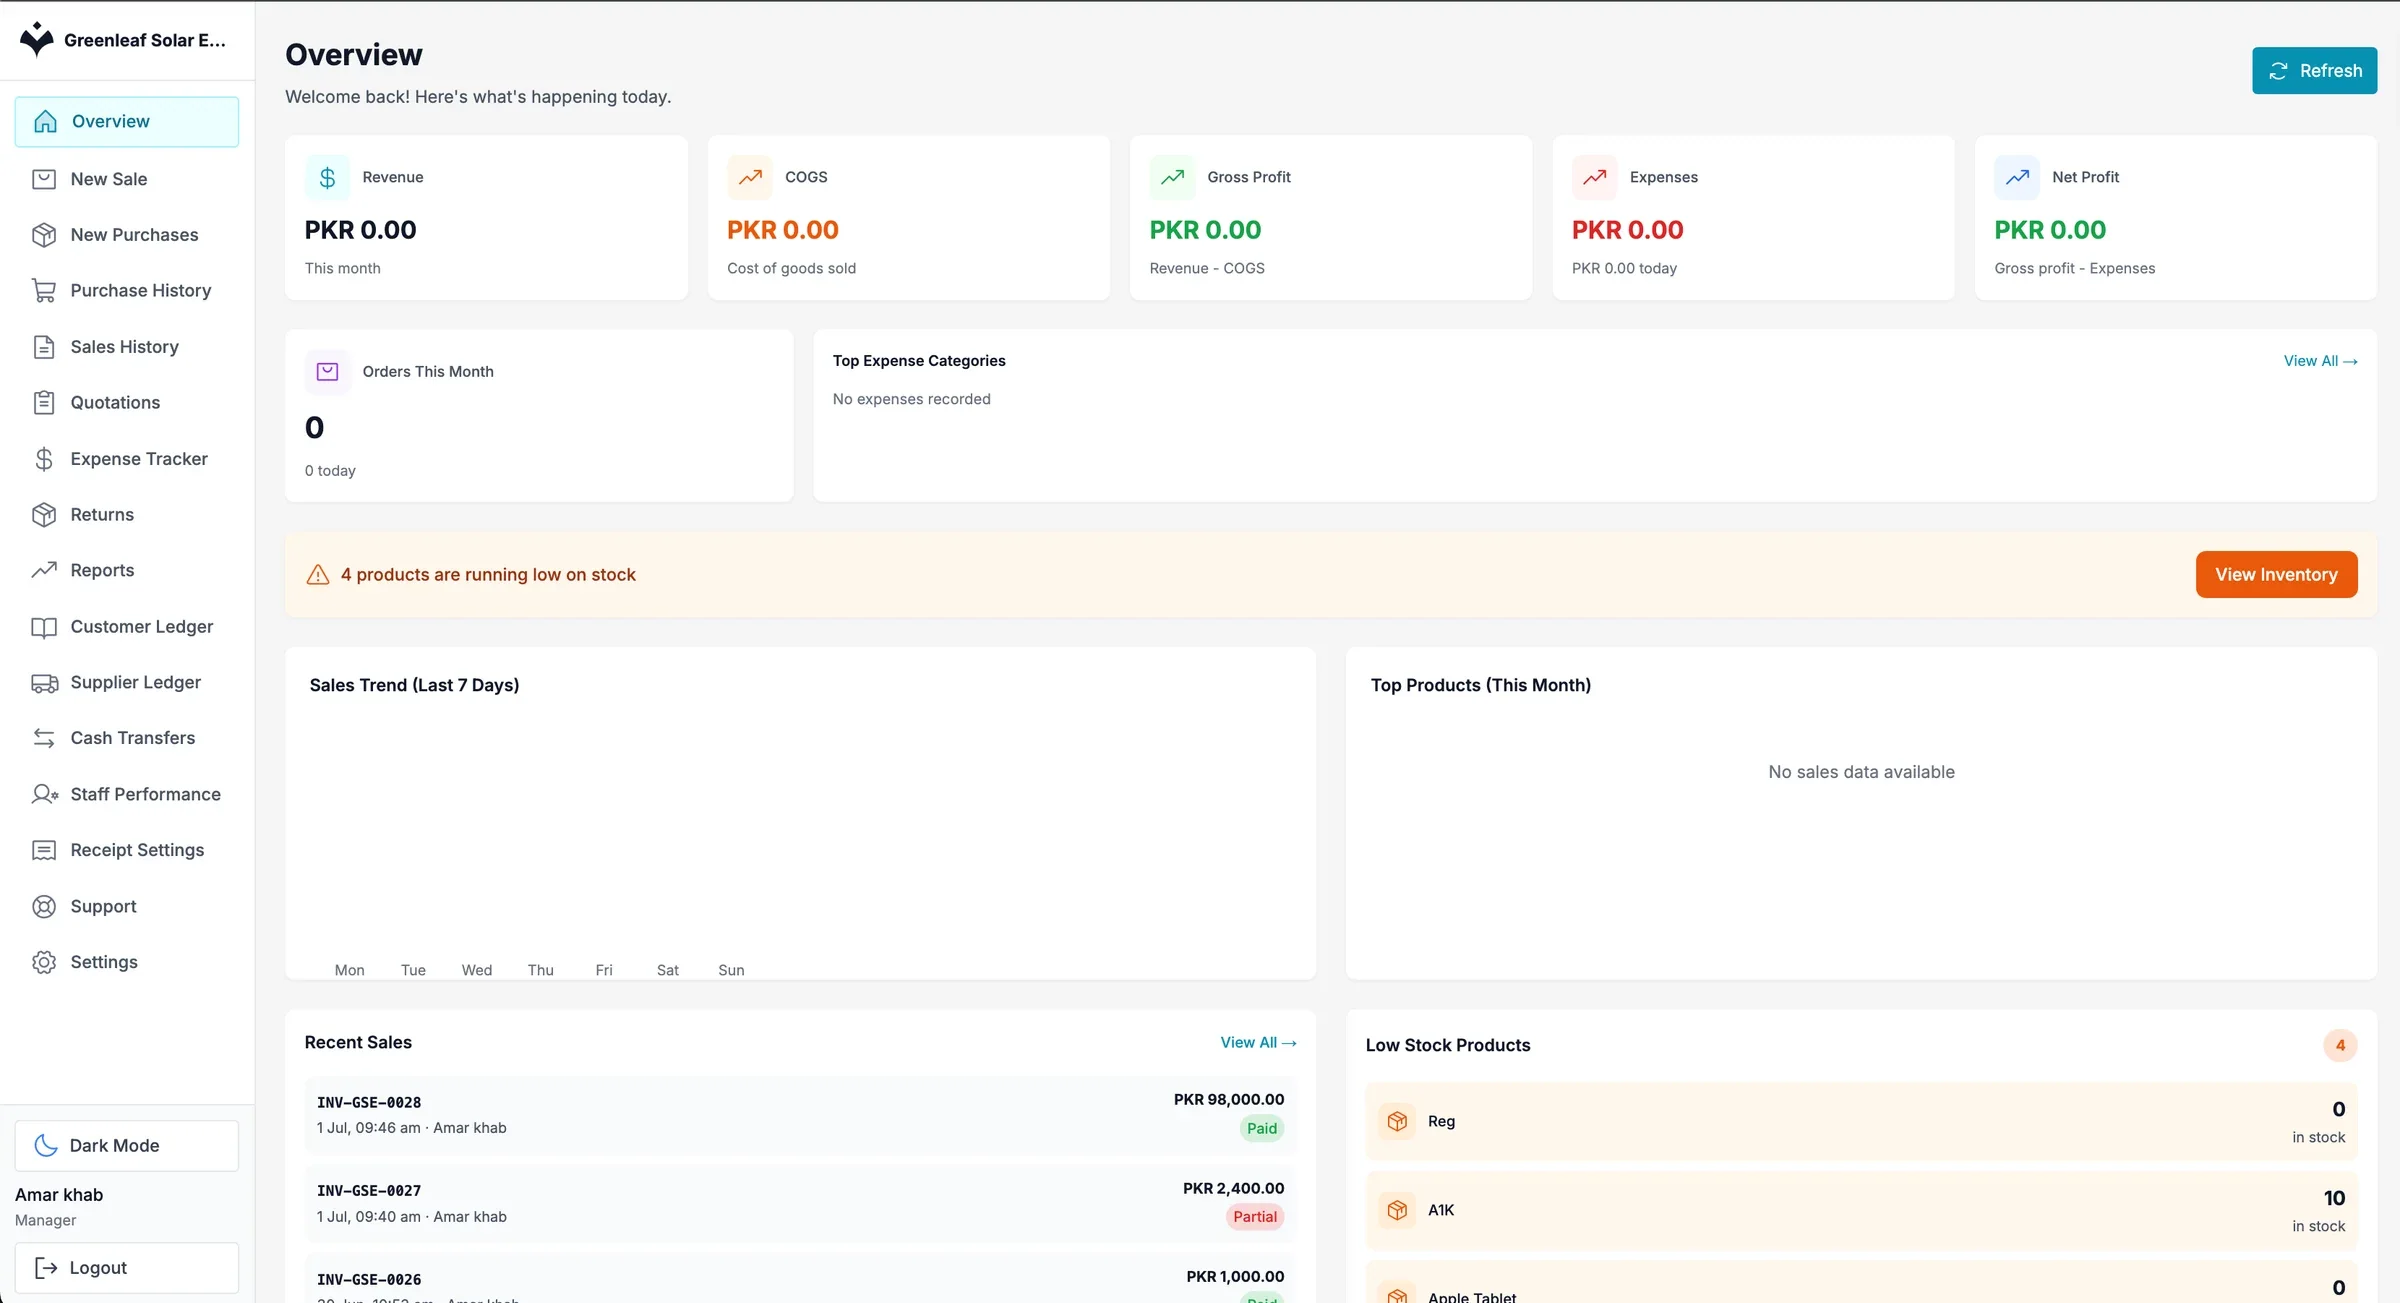Image resolution: width=2400 pixels, height=1303 pixels.
Task: Click the Cash Transfers arrows icon
Action: coord(44,738)
